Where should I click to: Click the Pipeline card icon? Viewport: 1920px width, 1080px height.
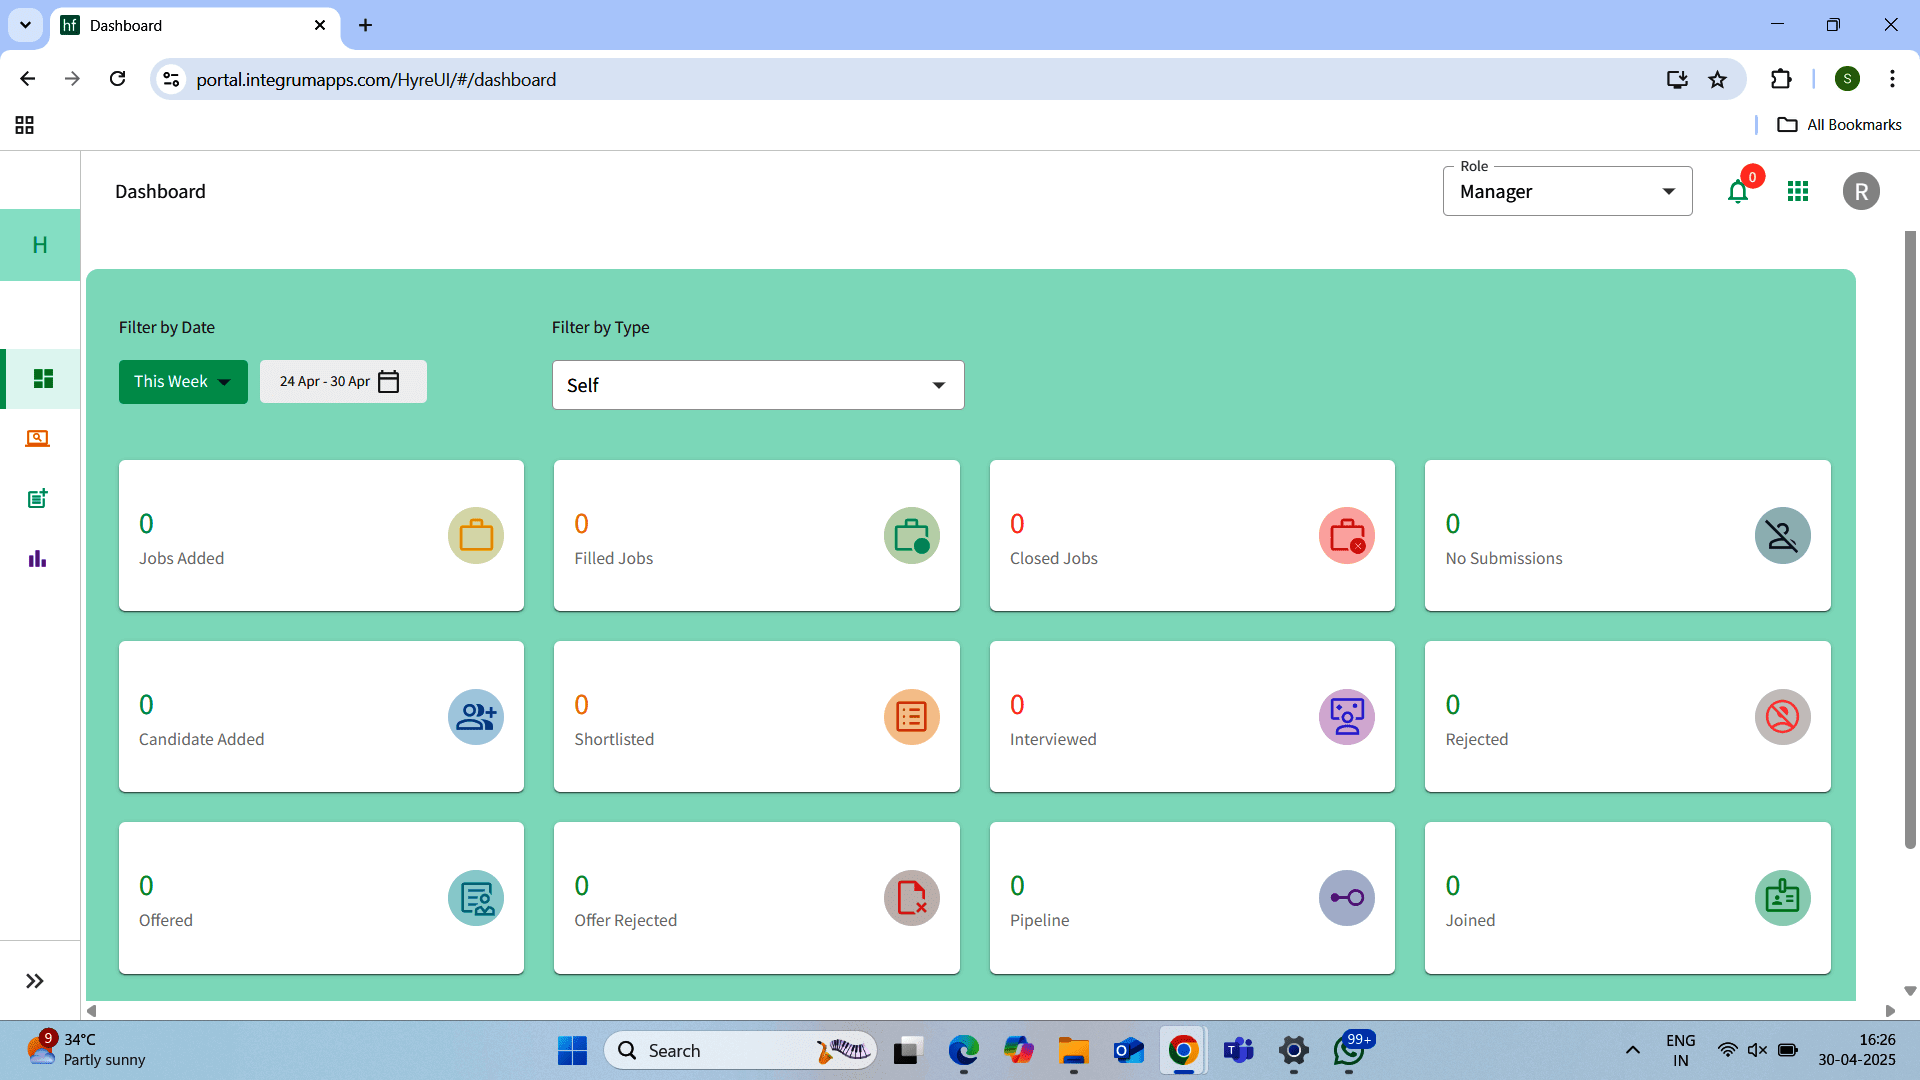[x=1347, y=898]
